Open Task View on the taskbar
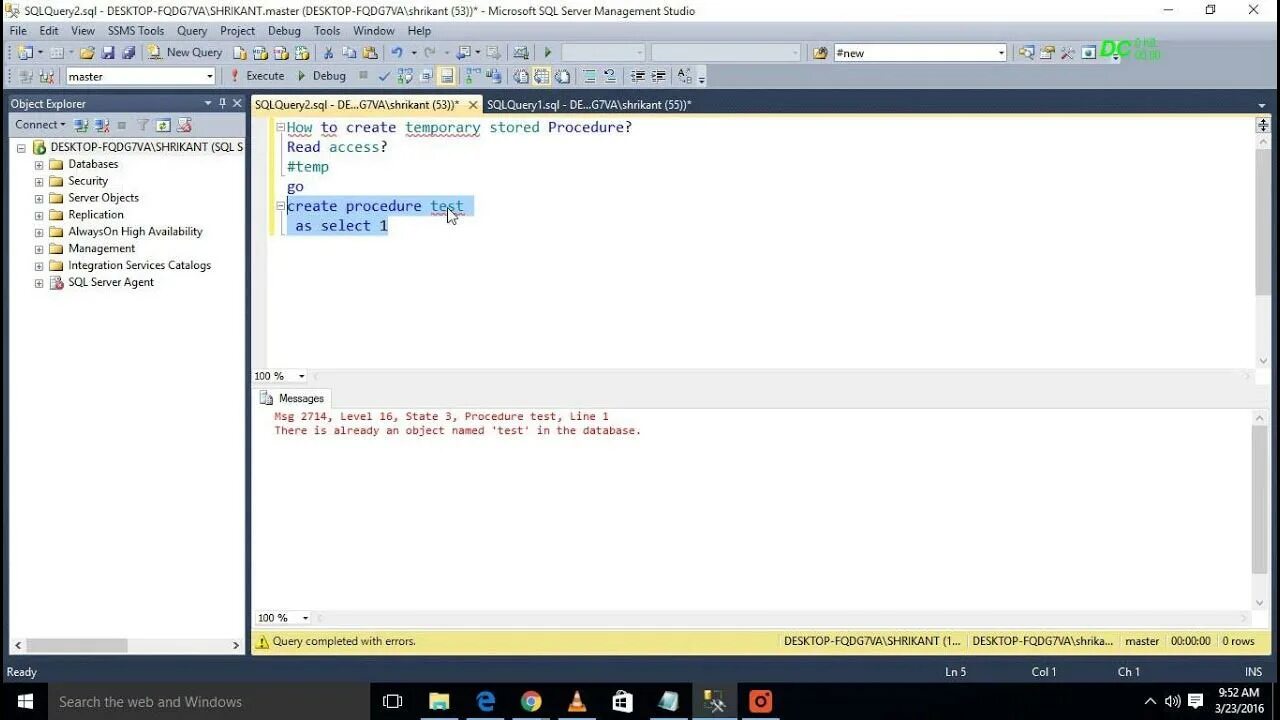Screen dimensions: 1280x720 click(x=392, y=701)
